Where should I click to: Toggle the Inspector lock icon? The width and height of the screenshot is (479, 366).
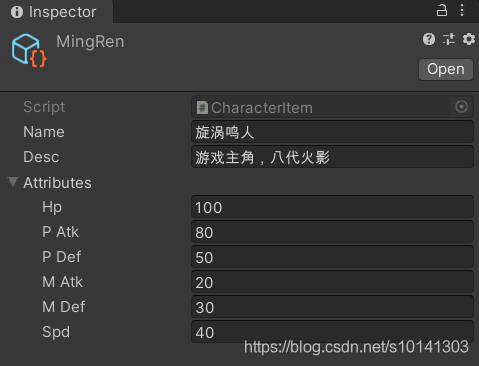tap(442, 10)
